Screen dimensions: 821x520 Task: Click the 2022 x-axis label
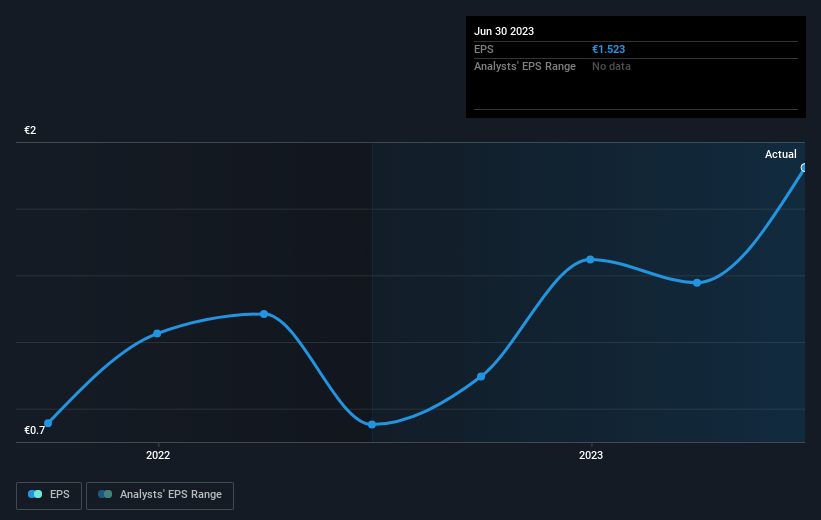point(158,455)
